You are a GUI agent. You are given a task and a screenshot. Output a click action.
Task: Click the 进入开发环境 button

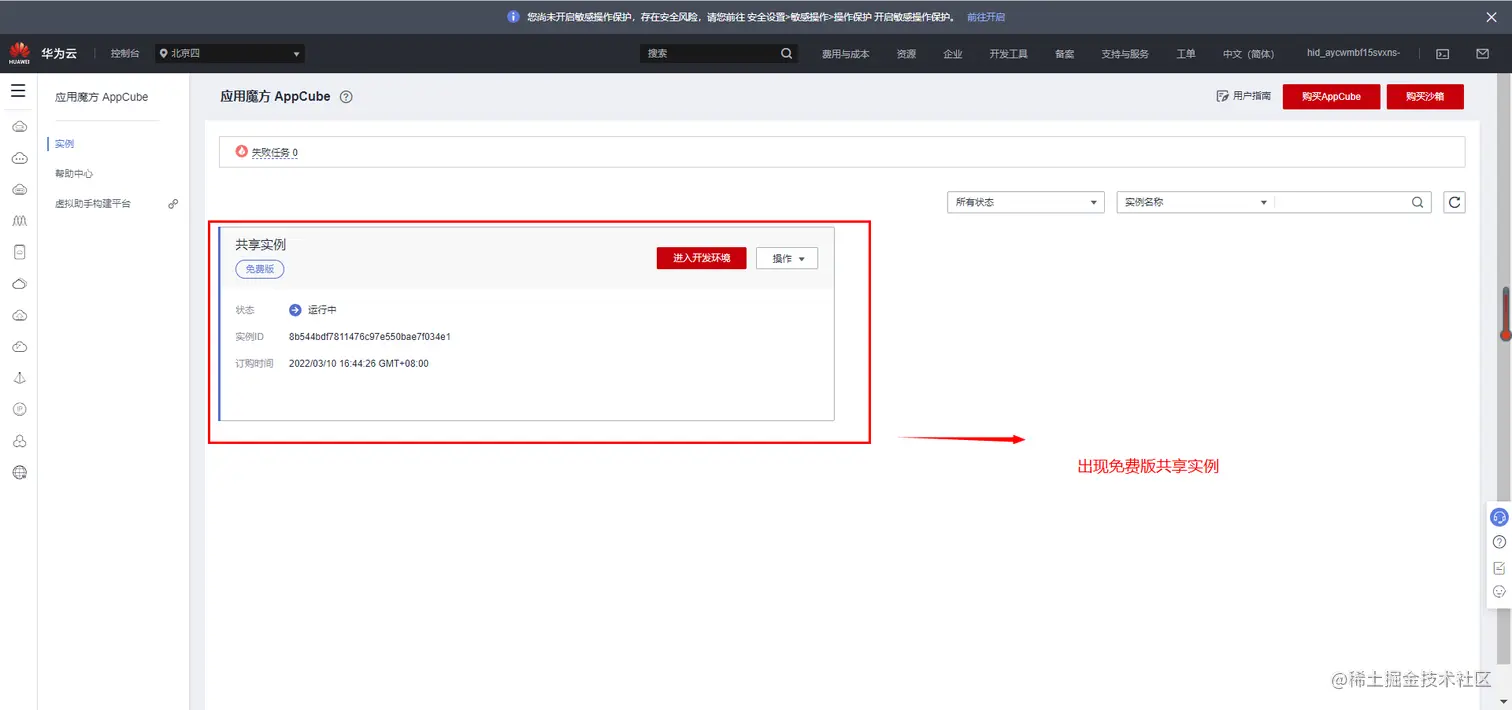click(x=701, y=258)
